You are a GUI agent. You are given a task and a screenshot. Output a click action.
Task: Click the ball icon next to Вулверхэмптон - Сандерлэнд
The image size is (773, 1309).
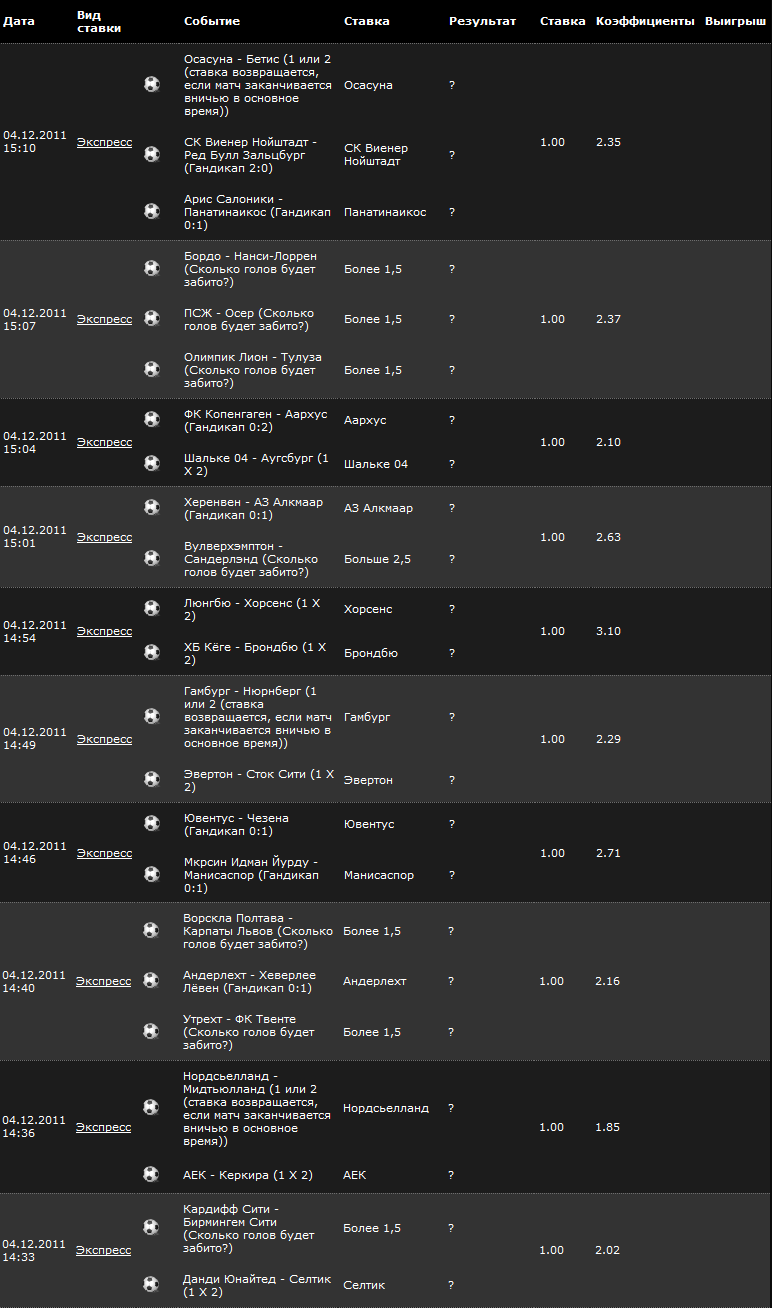pos(151,558)
